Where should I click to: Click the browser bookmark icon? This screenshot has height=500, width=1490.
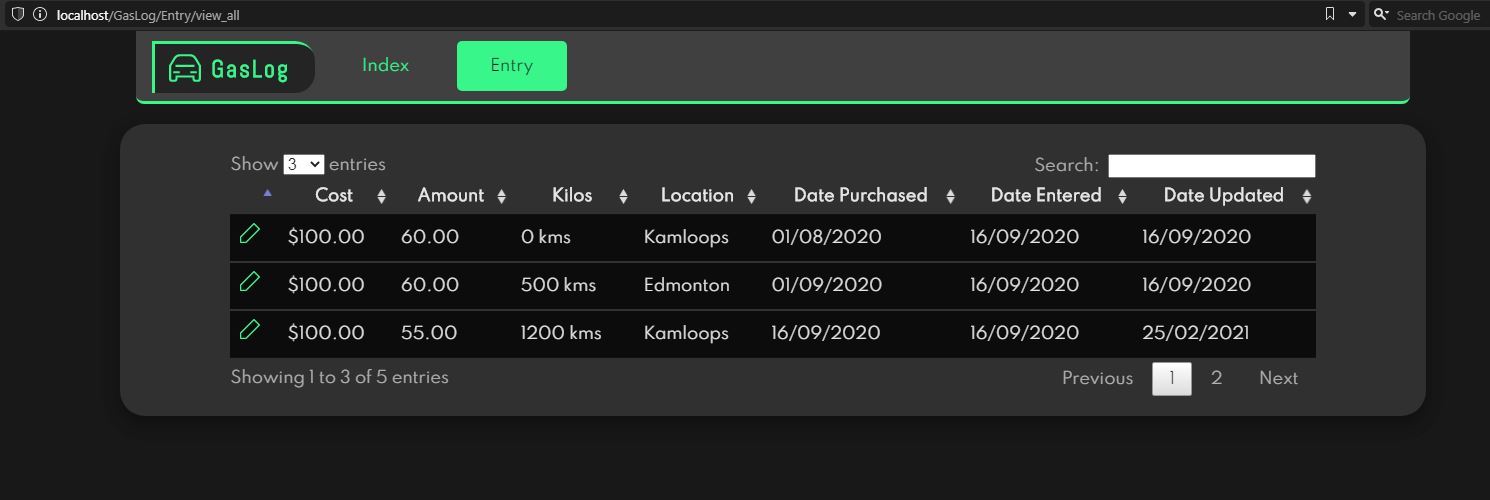coord(1329,14)
